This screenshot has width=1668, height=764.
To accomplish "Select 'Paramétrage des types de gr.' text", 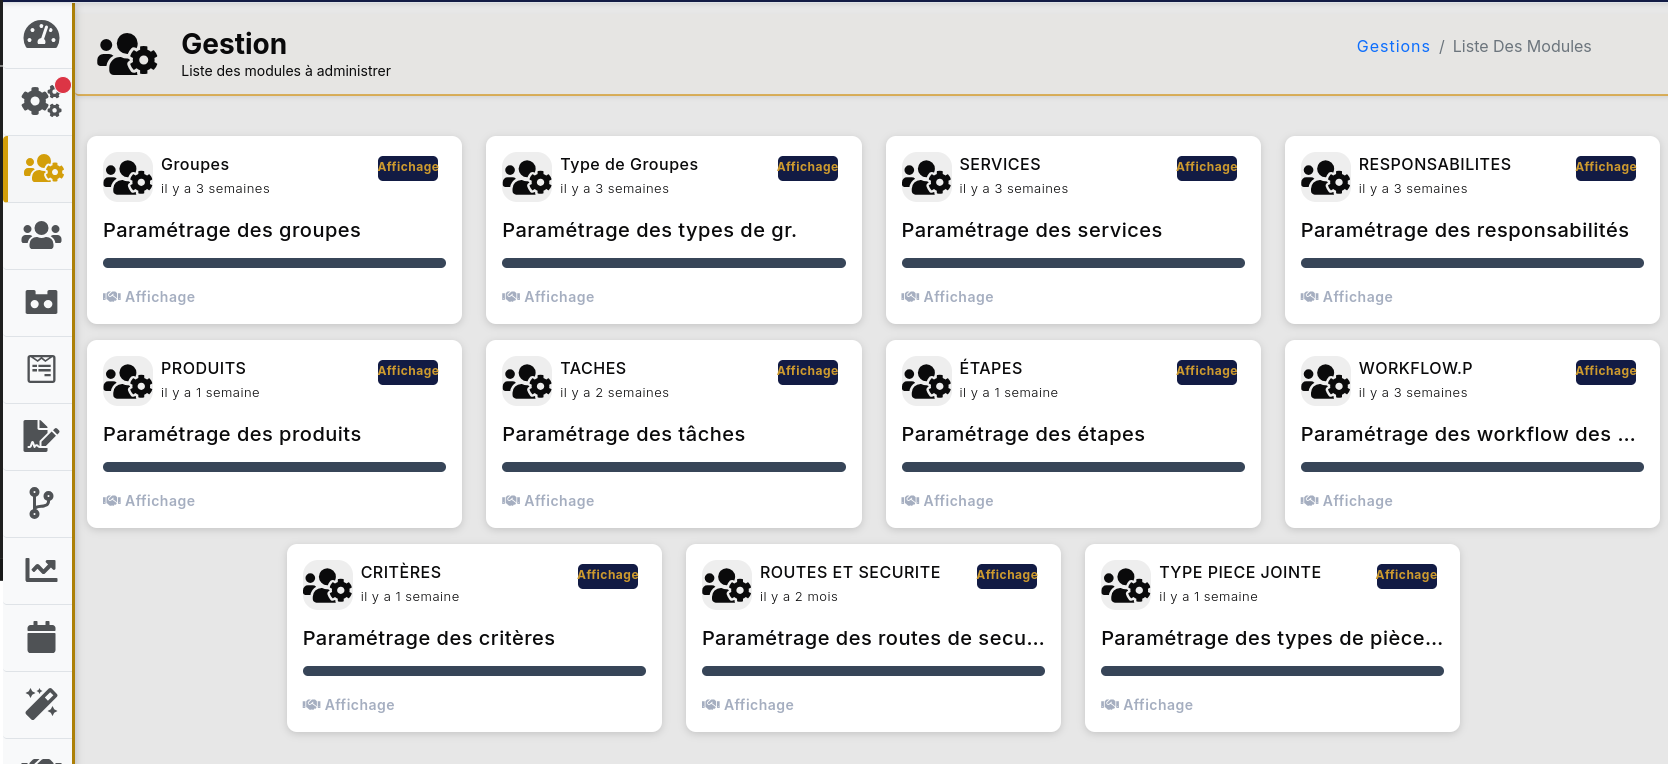I will tap(650, 230).
